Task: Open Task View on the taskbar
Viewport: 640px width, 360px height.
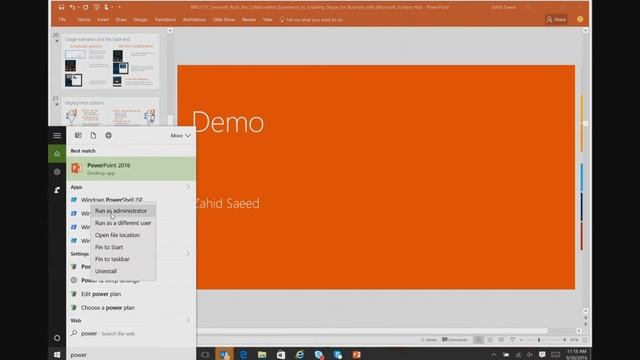Action: [x=205, y=355]
